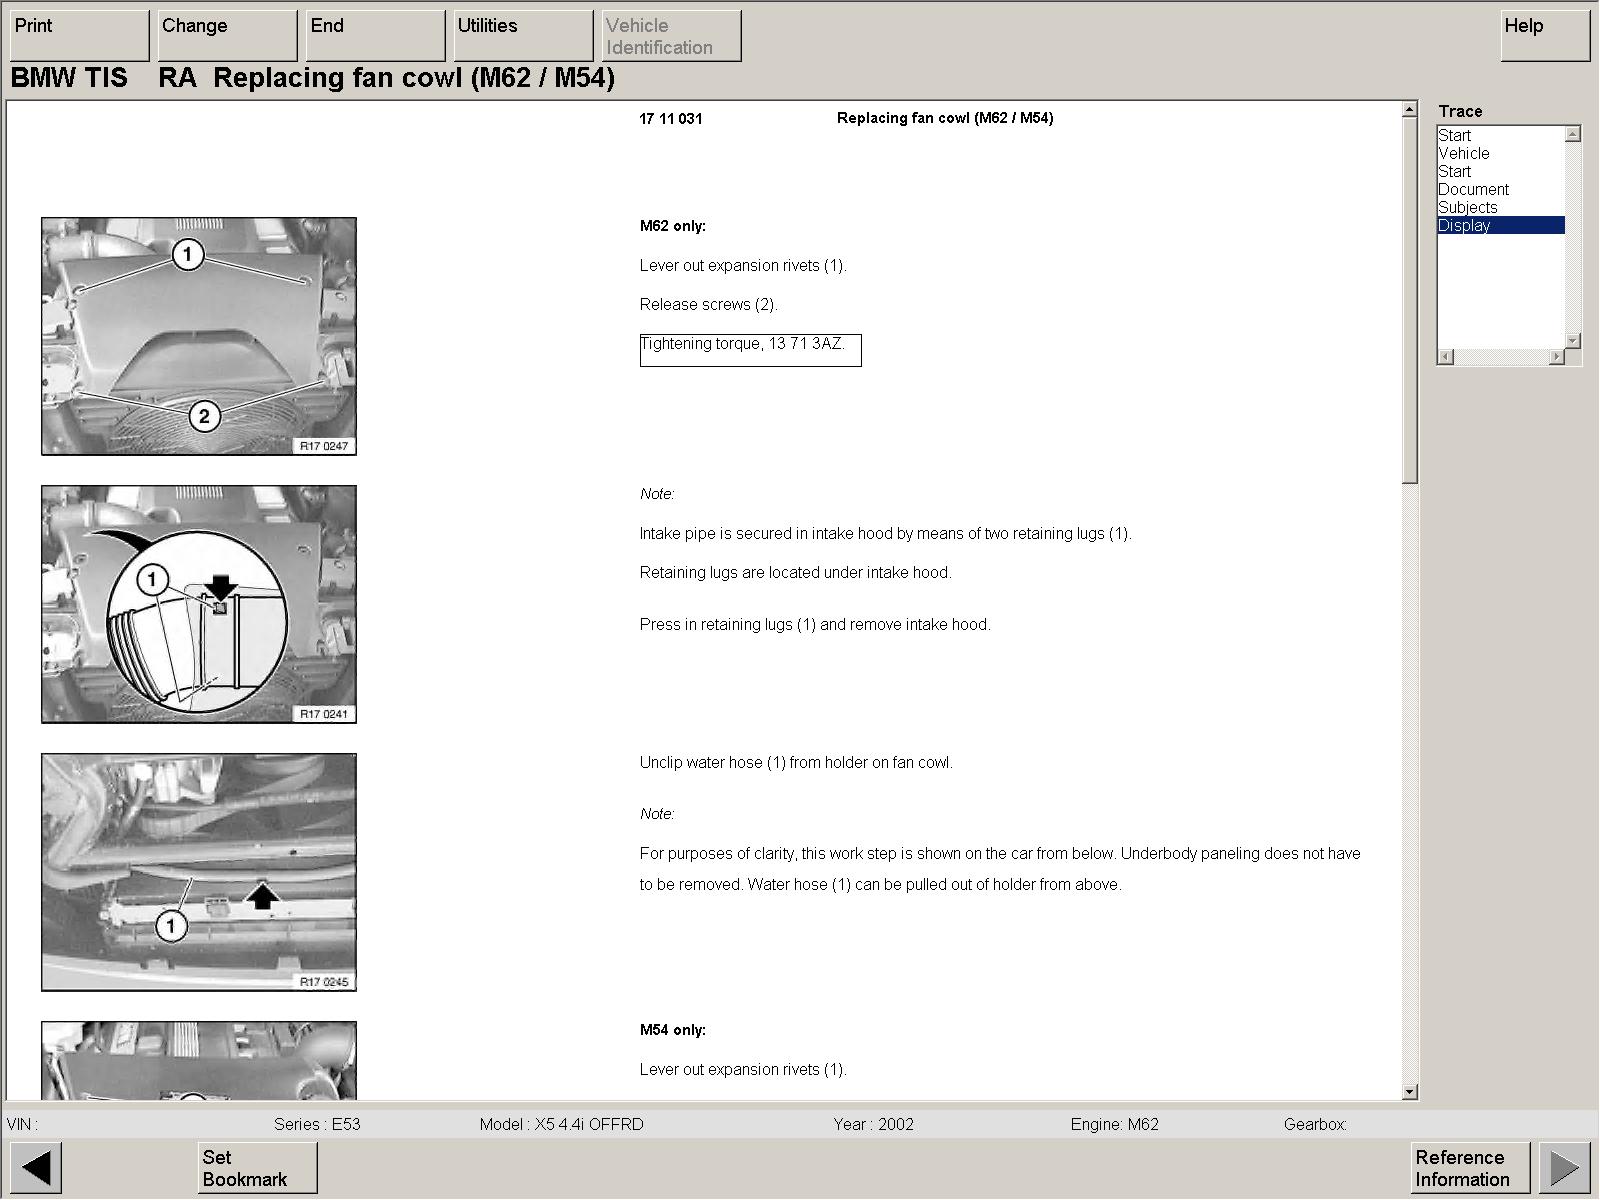
Task: Click Trace list scroll left arrow
Action: click(1446, 357)
